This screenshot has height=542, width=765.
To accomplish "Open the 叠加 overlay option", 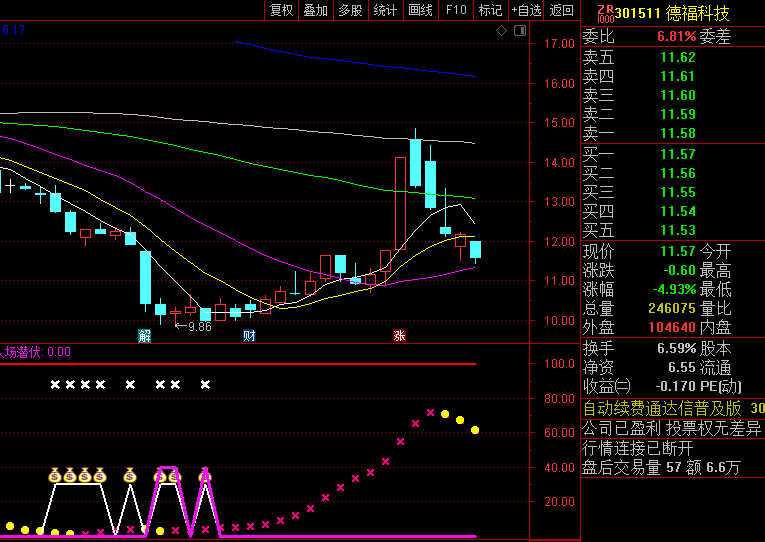I will click(x=316, y=10).
